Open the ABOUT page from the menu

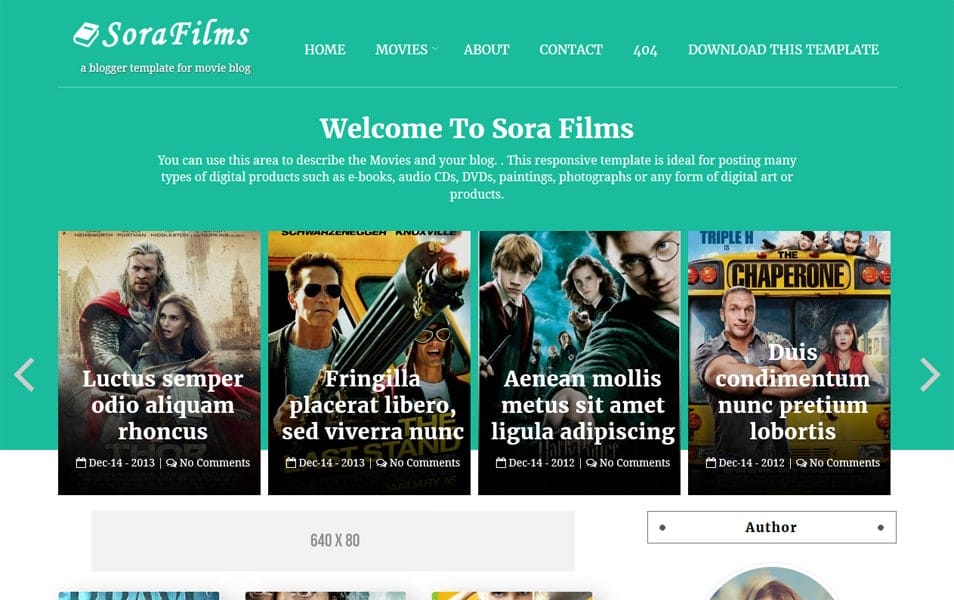486,48
